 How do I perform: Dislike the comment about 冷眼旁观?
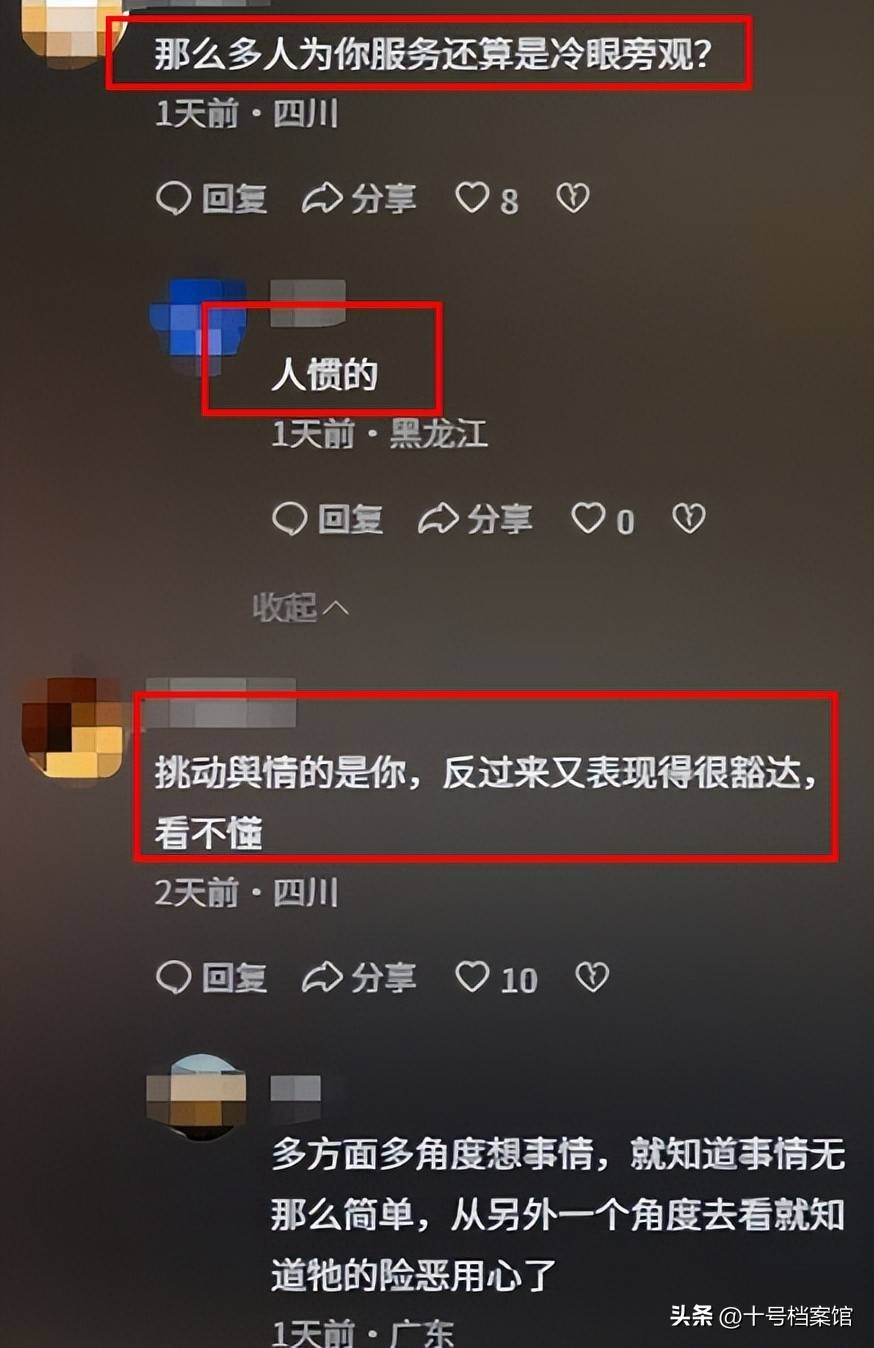click(573, 198)
